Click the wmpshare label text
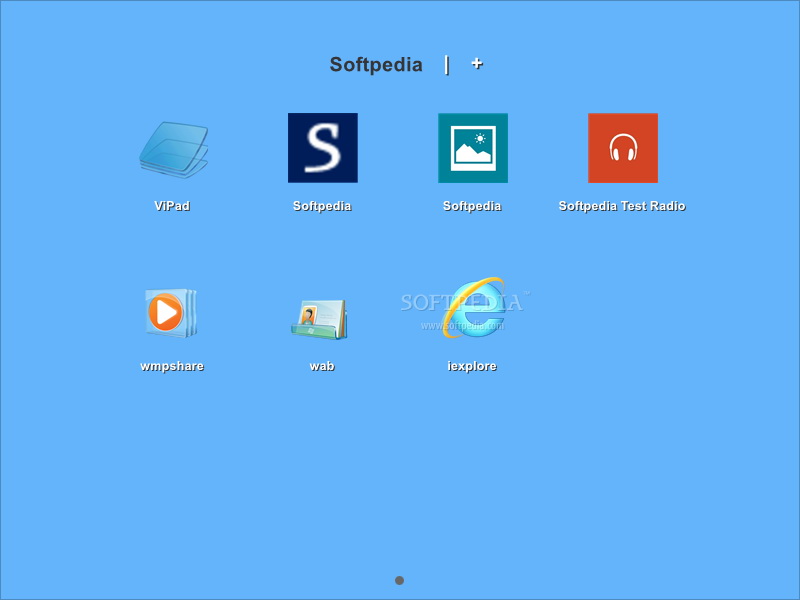The height and width of the screenshot is (600, 800). (x=172, y=366)
